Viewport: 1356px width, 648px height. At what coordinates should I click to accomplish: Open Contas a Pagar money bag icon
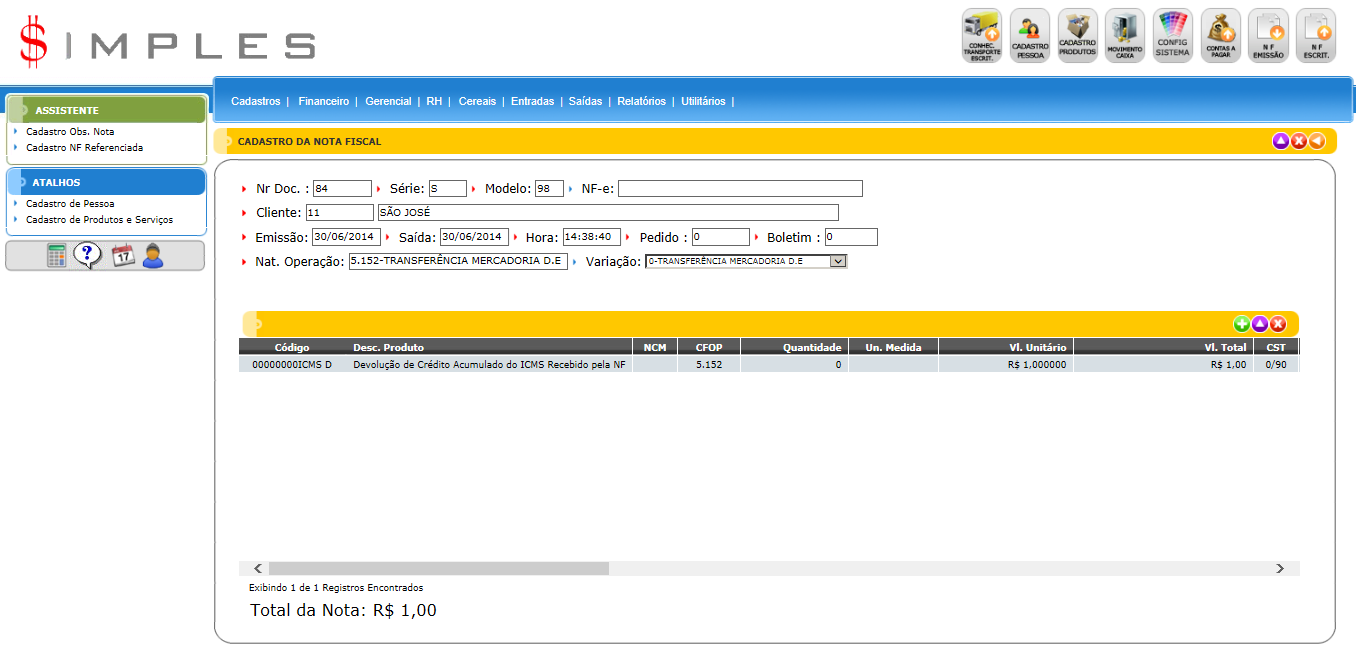pos(1220,36)
